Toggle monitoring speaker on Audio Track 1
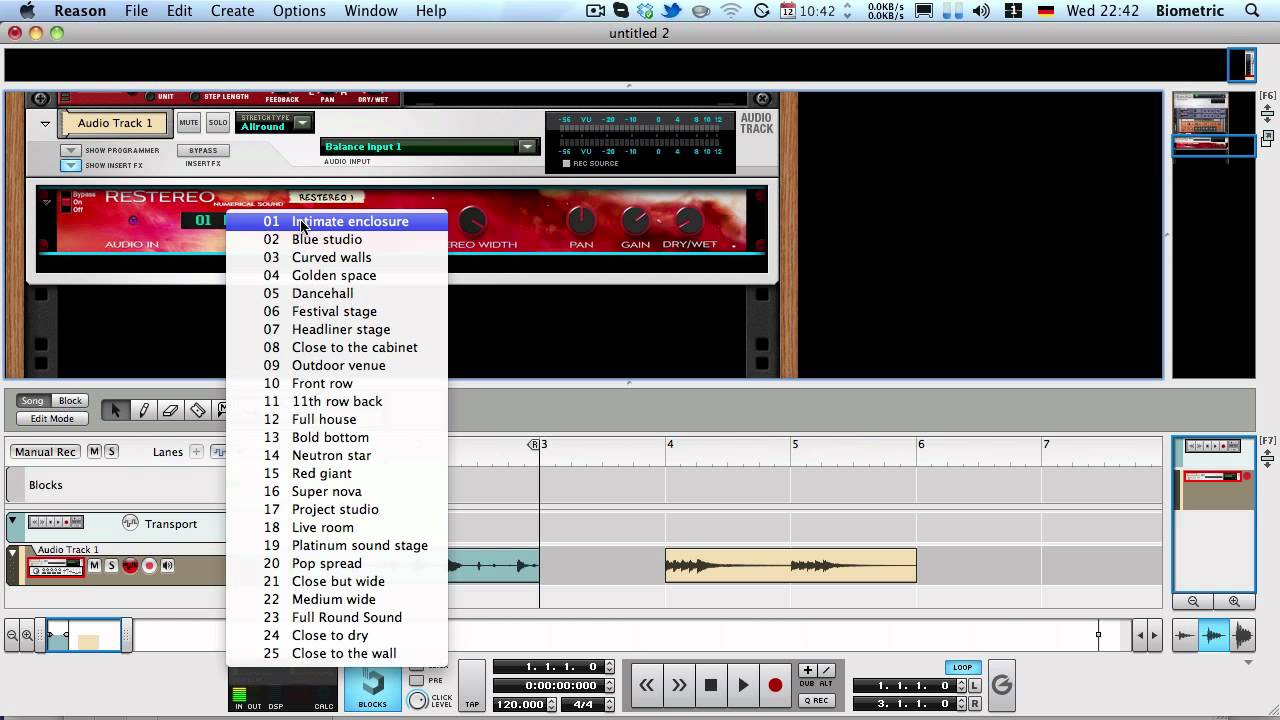 [167, 566]
